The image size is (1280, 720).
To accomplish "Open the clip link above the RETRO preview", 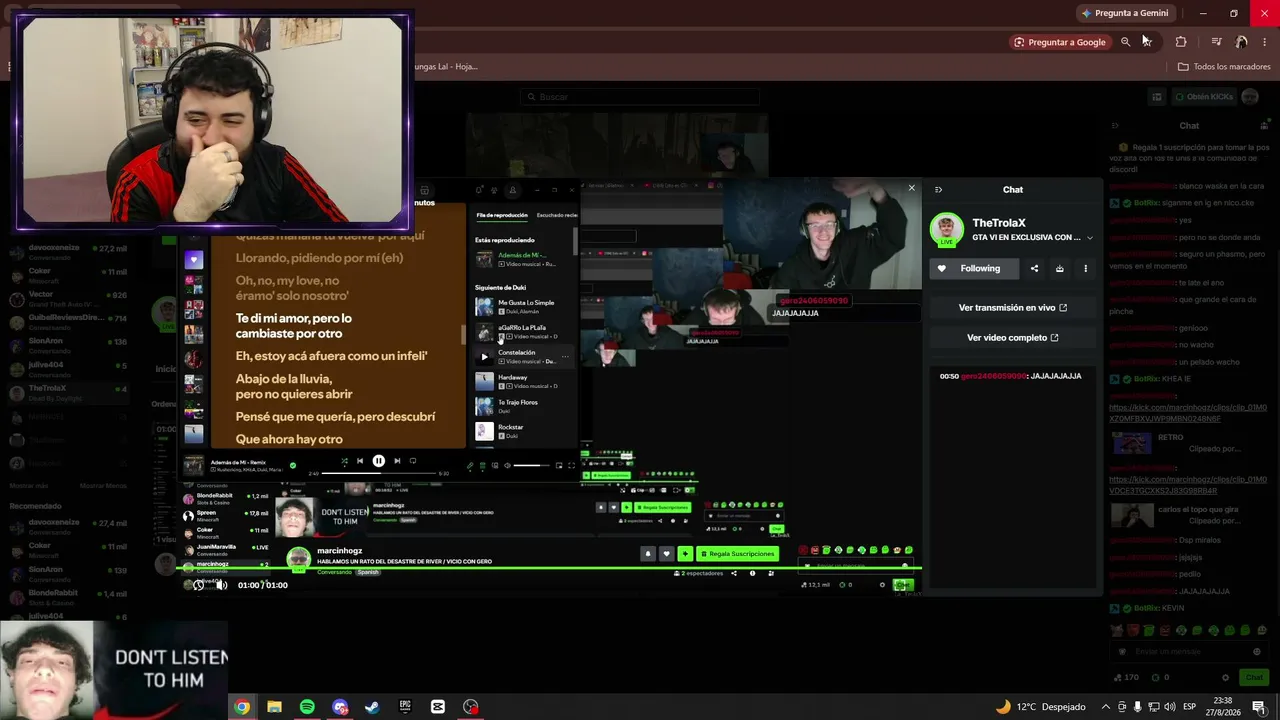I will coord(1188,413).
